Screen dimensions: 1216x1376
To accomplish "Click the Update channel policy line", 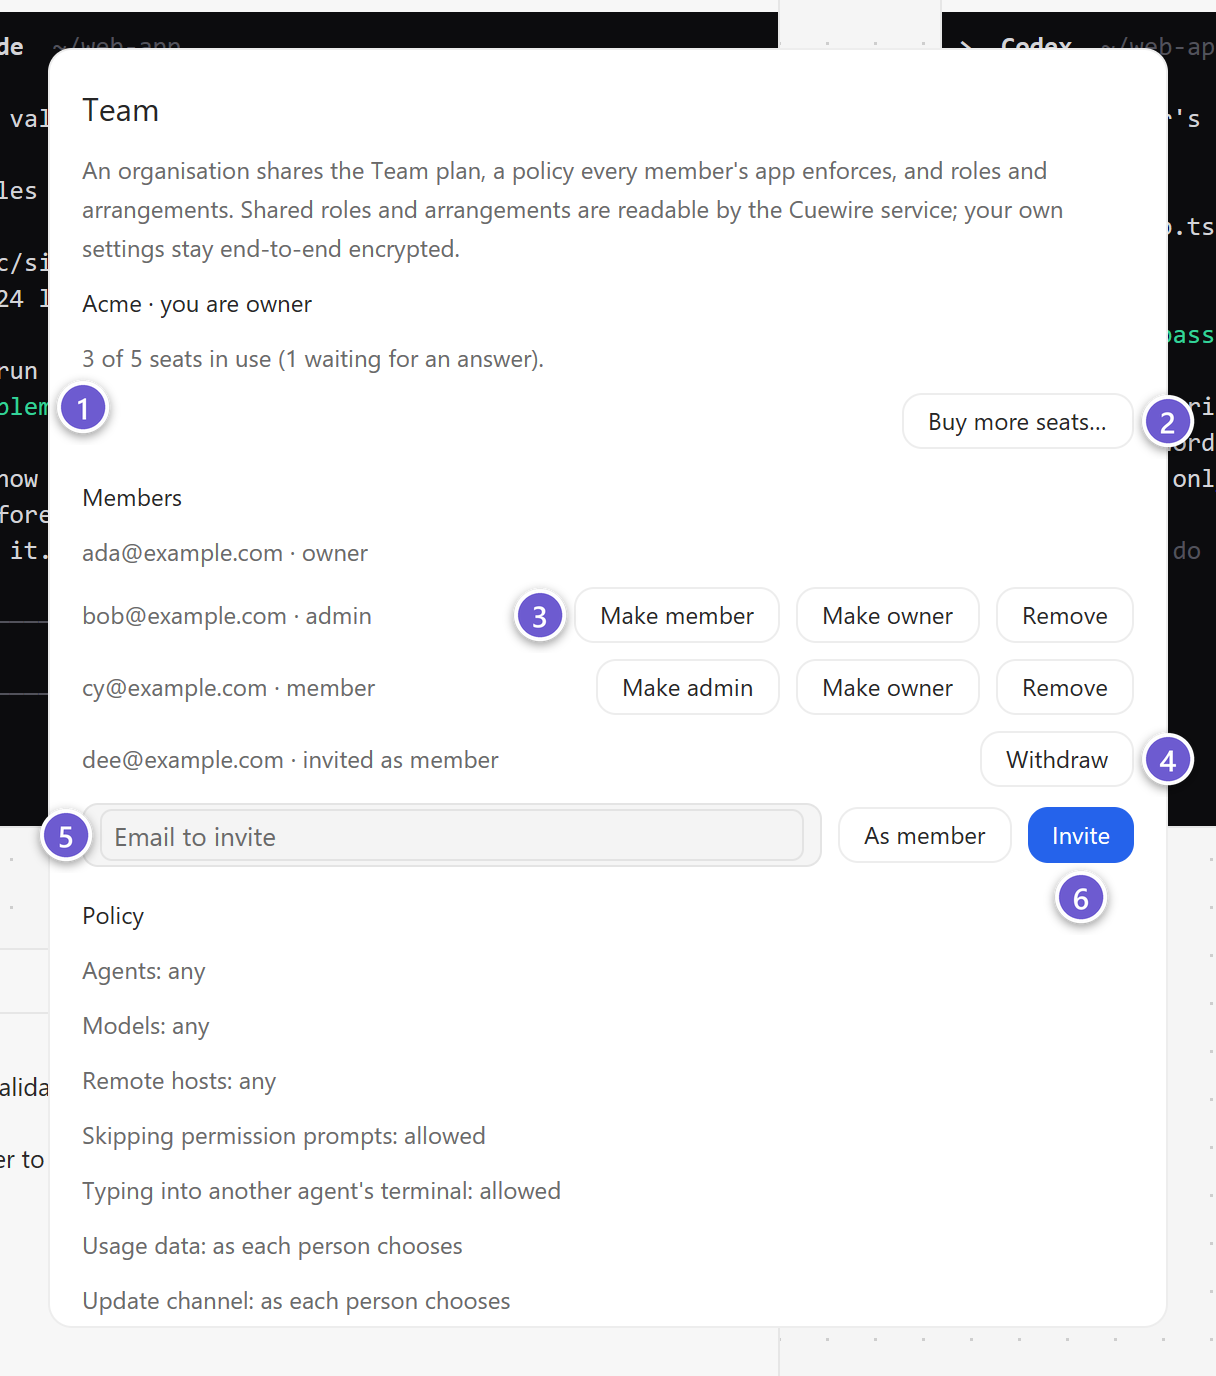I will 296,1301.
